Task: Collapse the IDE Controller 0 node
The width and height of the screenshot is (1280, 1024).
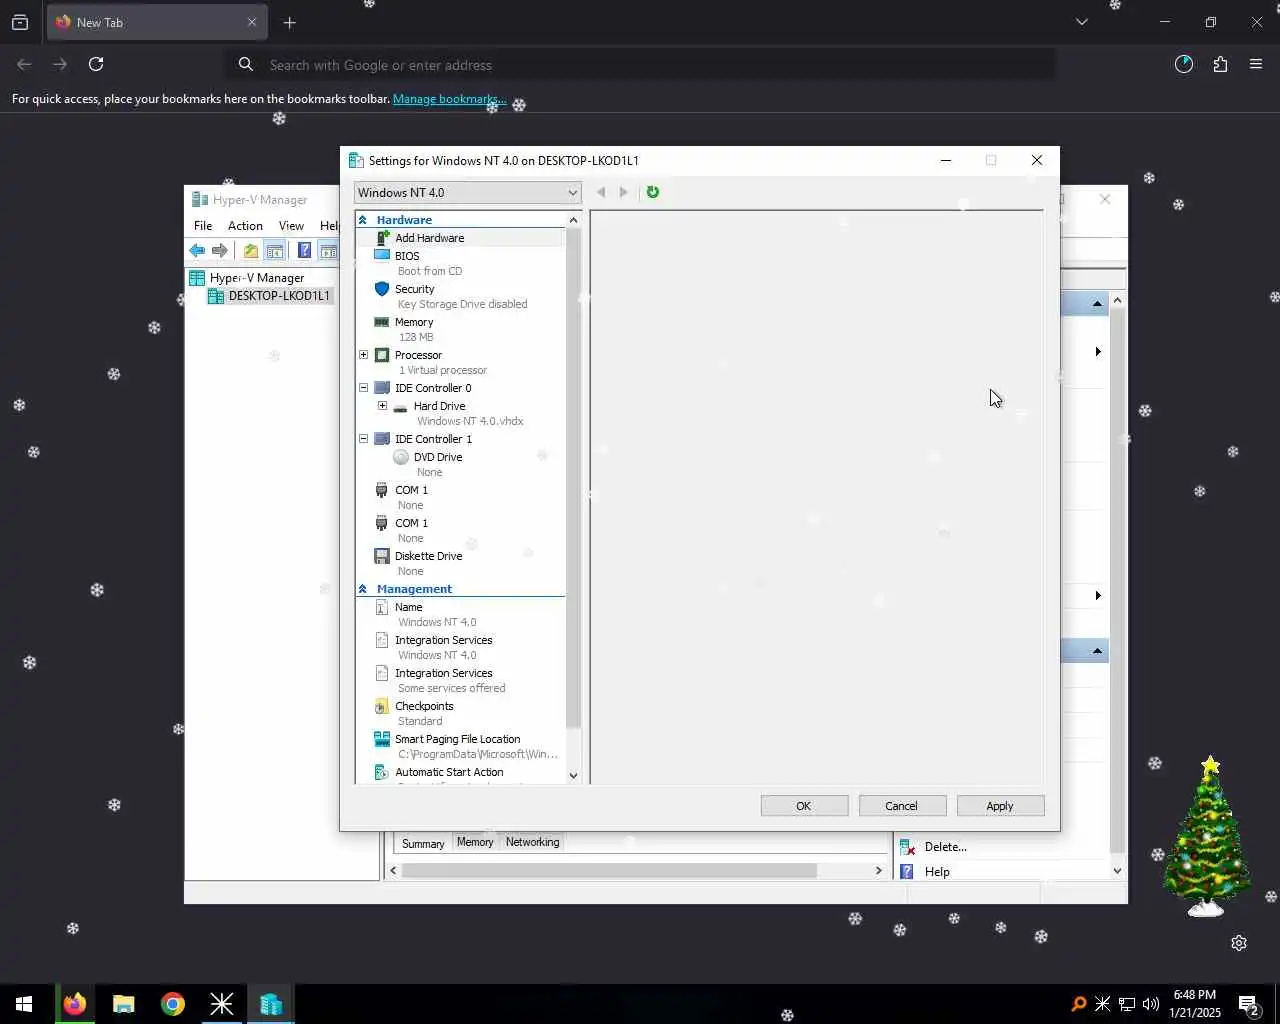Action: 364,388
